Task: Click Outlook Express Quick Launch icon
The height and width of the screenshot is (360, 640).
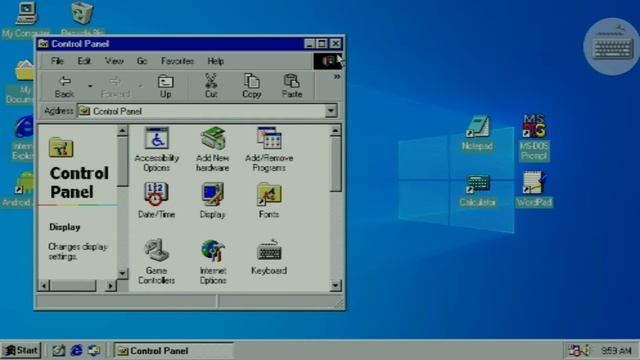Action: click(x=94, y=350)
